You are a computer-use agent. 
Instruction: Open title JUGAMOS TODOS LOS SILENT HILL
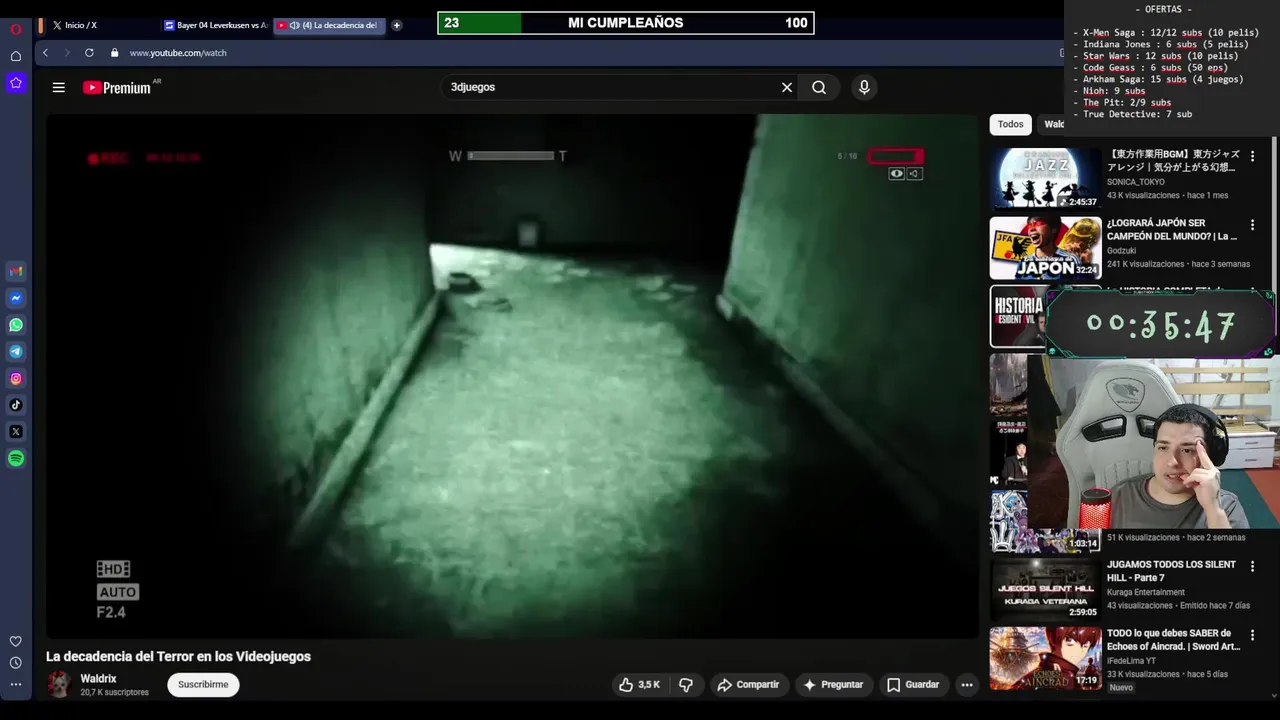pyautogui.click(x=1171, y=571)
